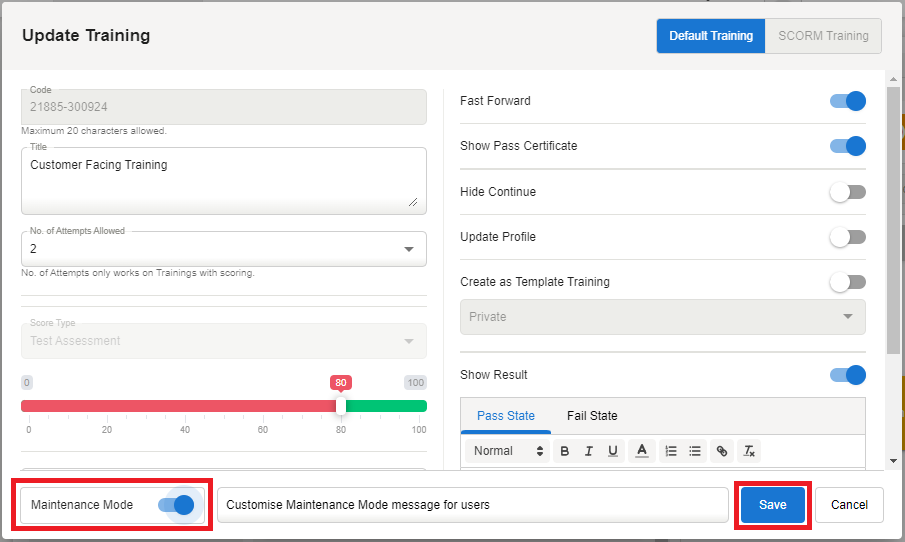Image resolution: width=905 pixels, height=542 pixels.
Task: Turn off Maintenance Mode toggle
Action: (x=176, y=505)
